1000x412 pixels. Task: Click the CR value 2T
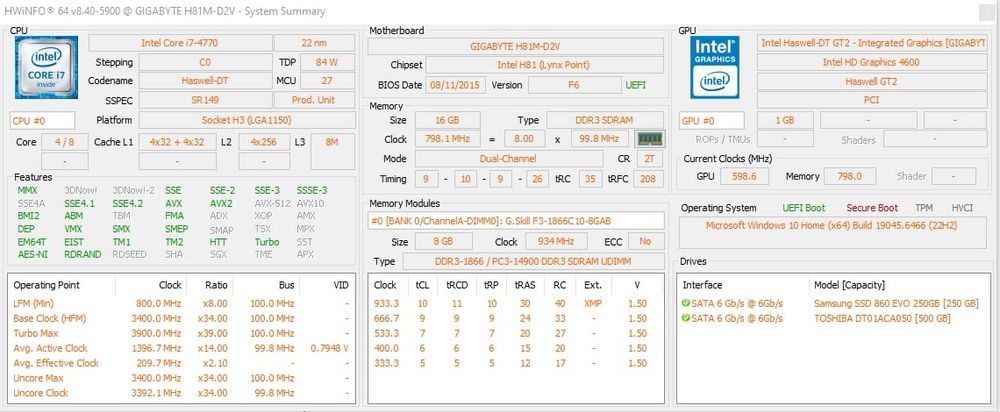point(649,159)
